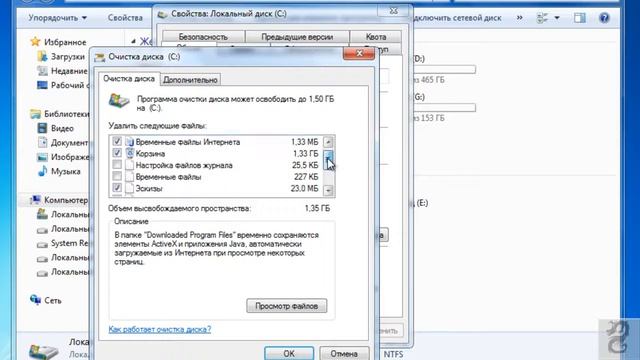Viewport: 640px width, 360px height.
Task: Collapse the group arrow beside Же heading
Action: 133,41
